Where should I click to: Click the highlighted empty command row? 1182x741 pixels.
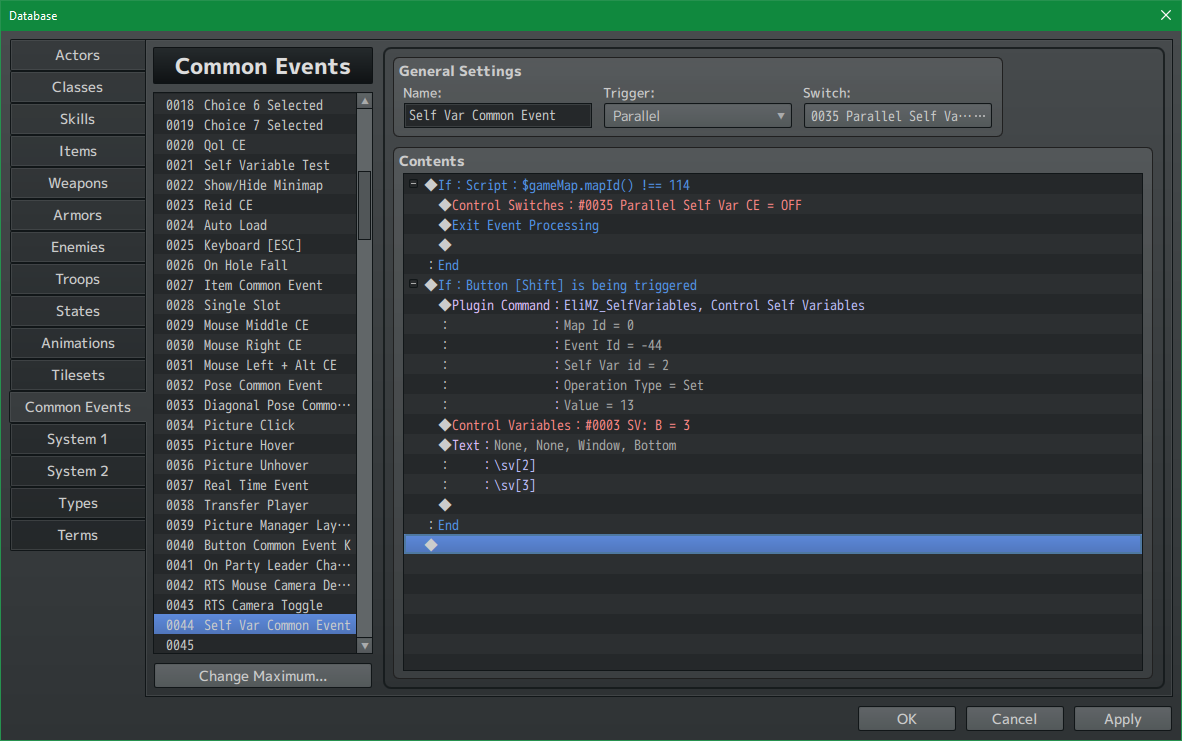(773, 545)
